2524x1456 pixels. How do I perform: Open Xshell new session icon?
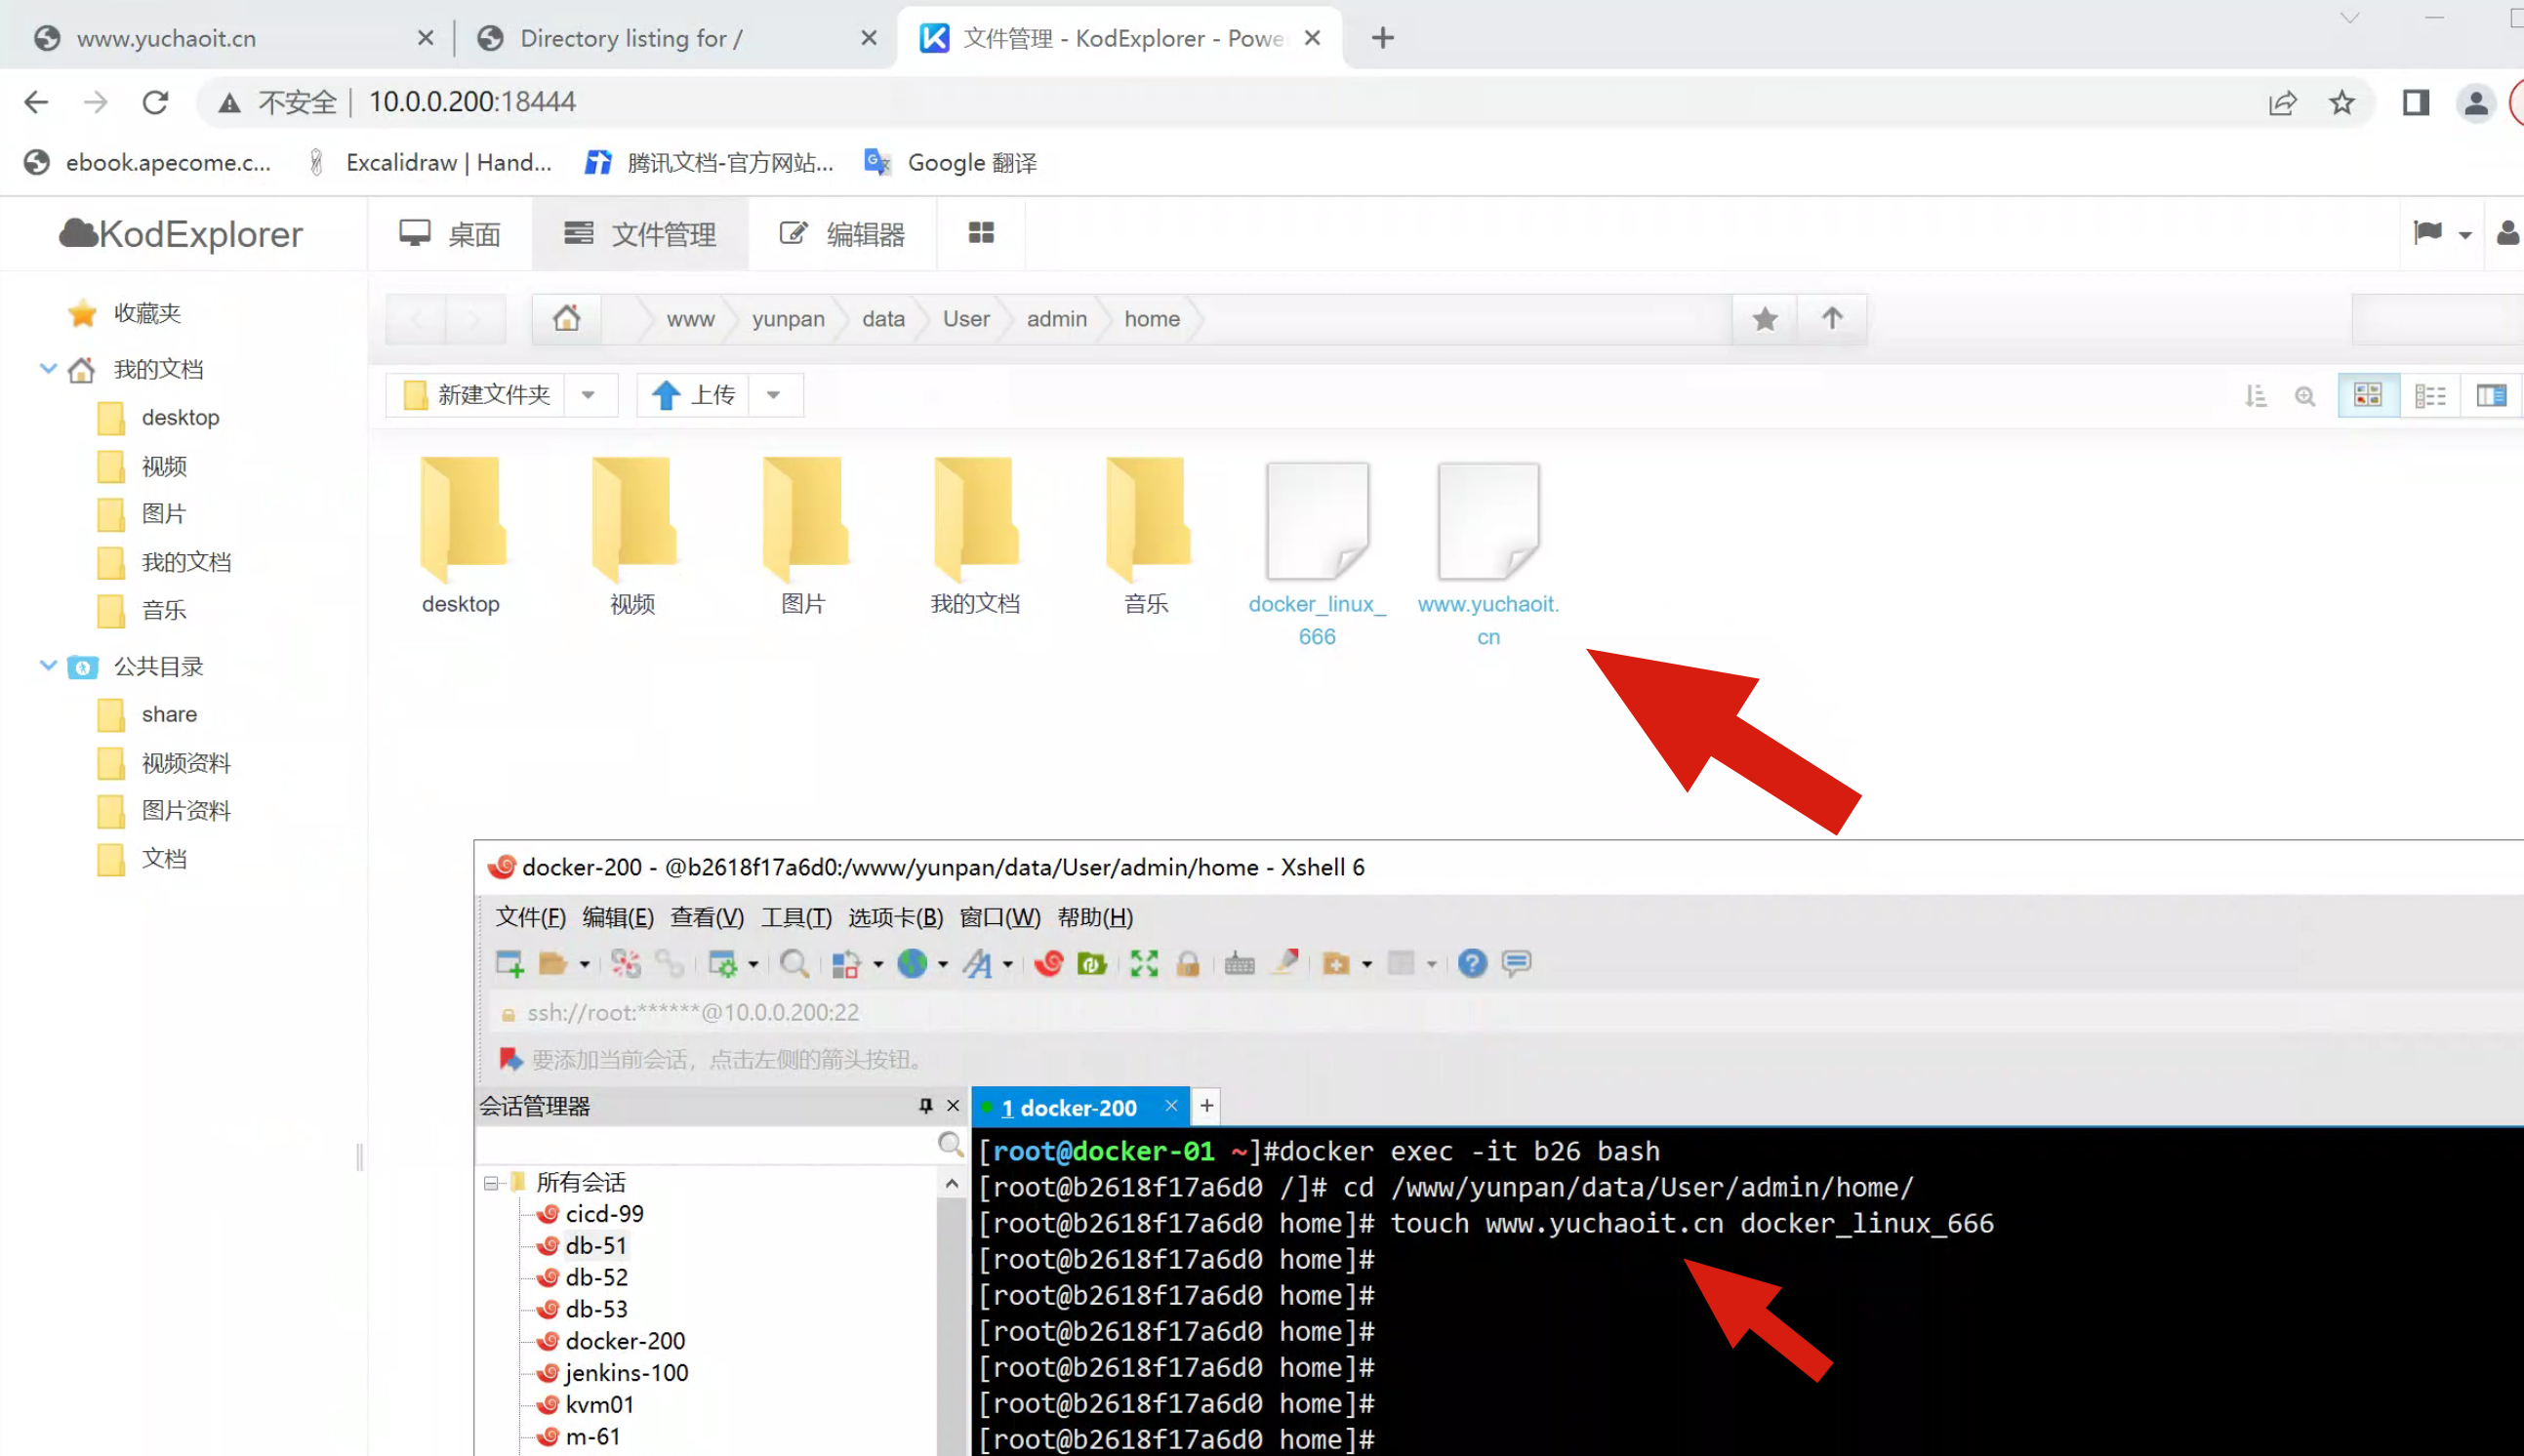tap(510, 963)
